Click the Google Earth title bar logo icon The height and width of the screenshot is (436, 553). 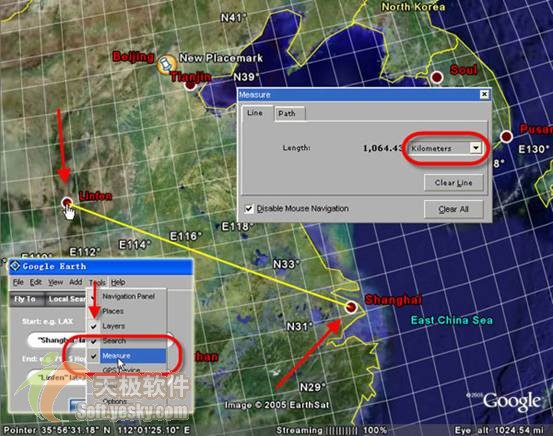16,266
